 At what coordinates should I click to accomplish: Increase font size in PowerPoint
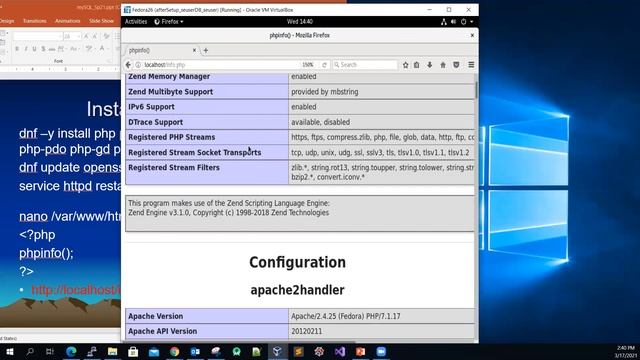click(86, 37)
